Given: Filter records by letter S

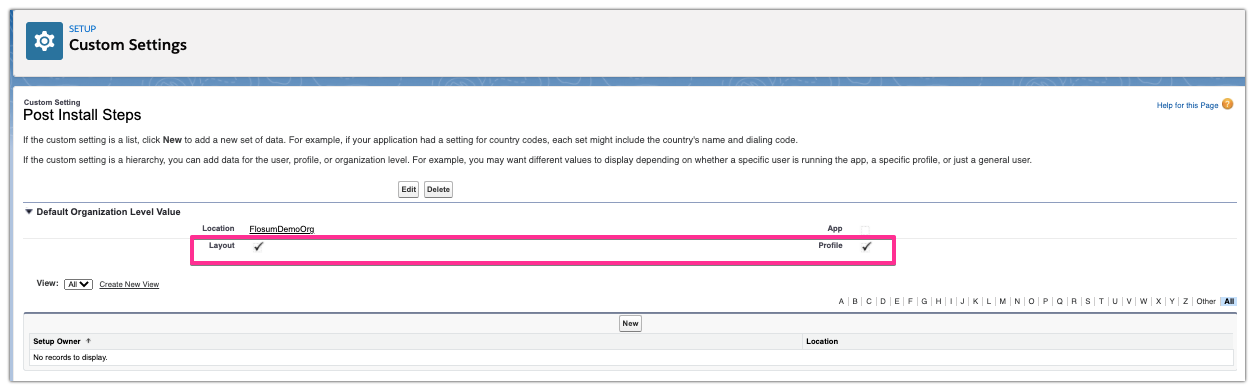Looking at the screenshot, I should click(1088, 301).
